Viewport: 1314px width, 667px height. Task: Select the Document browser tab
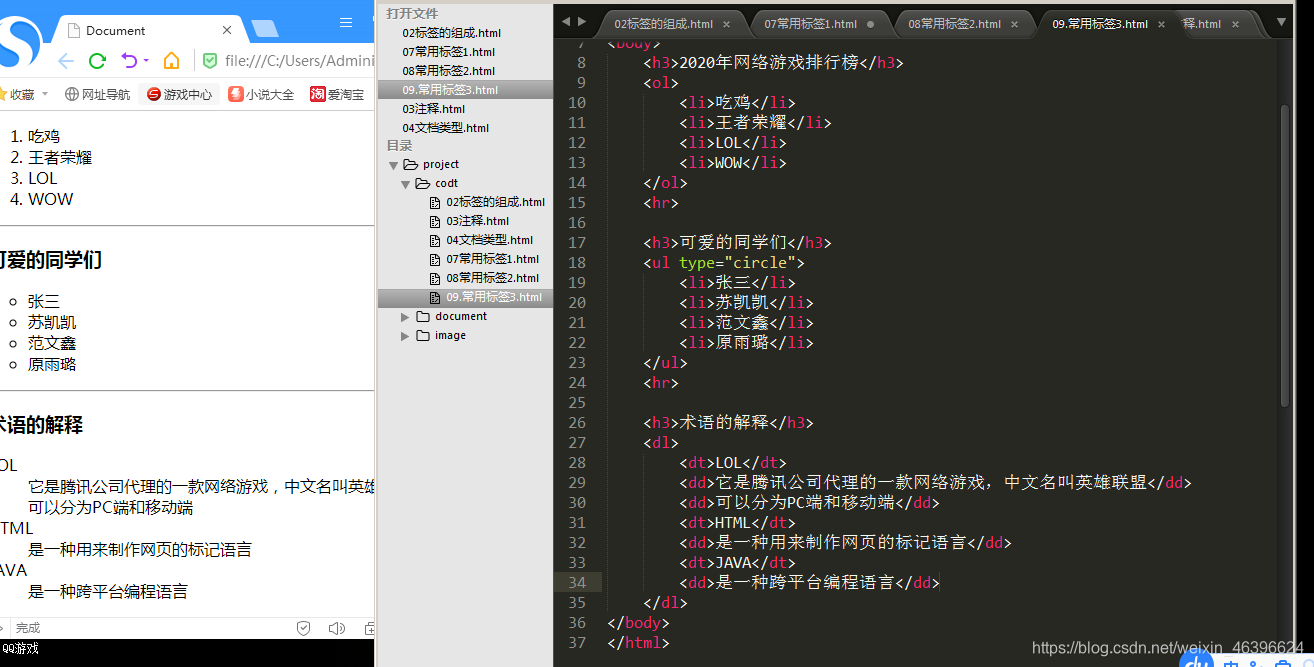(x=148, y=30)
